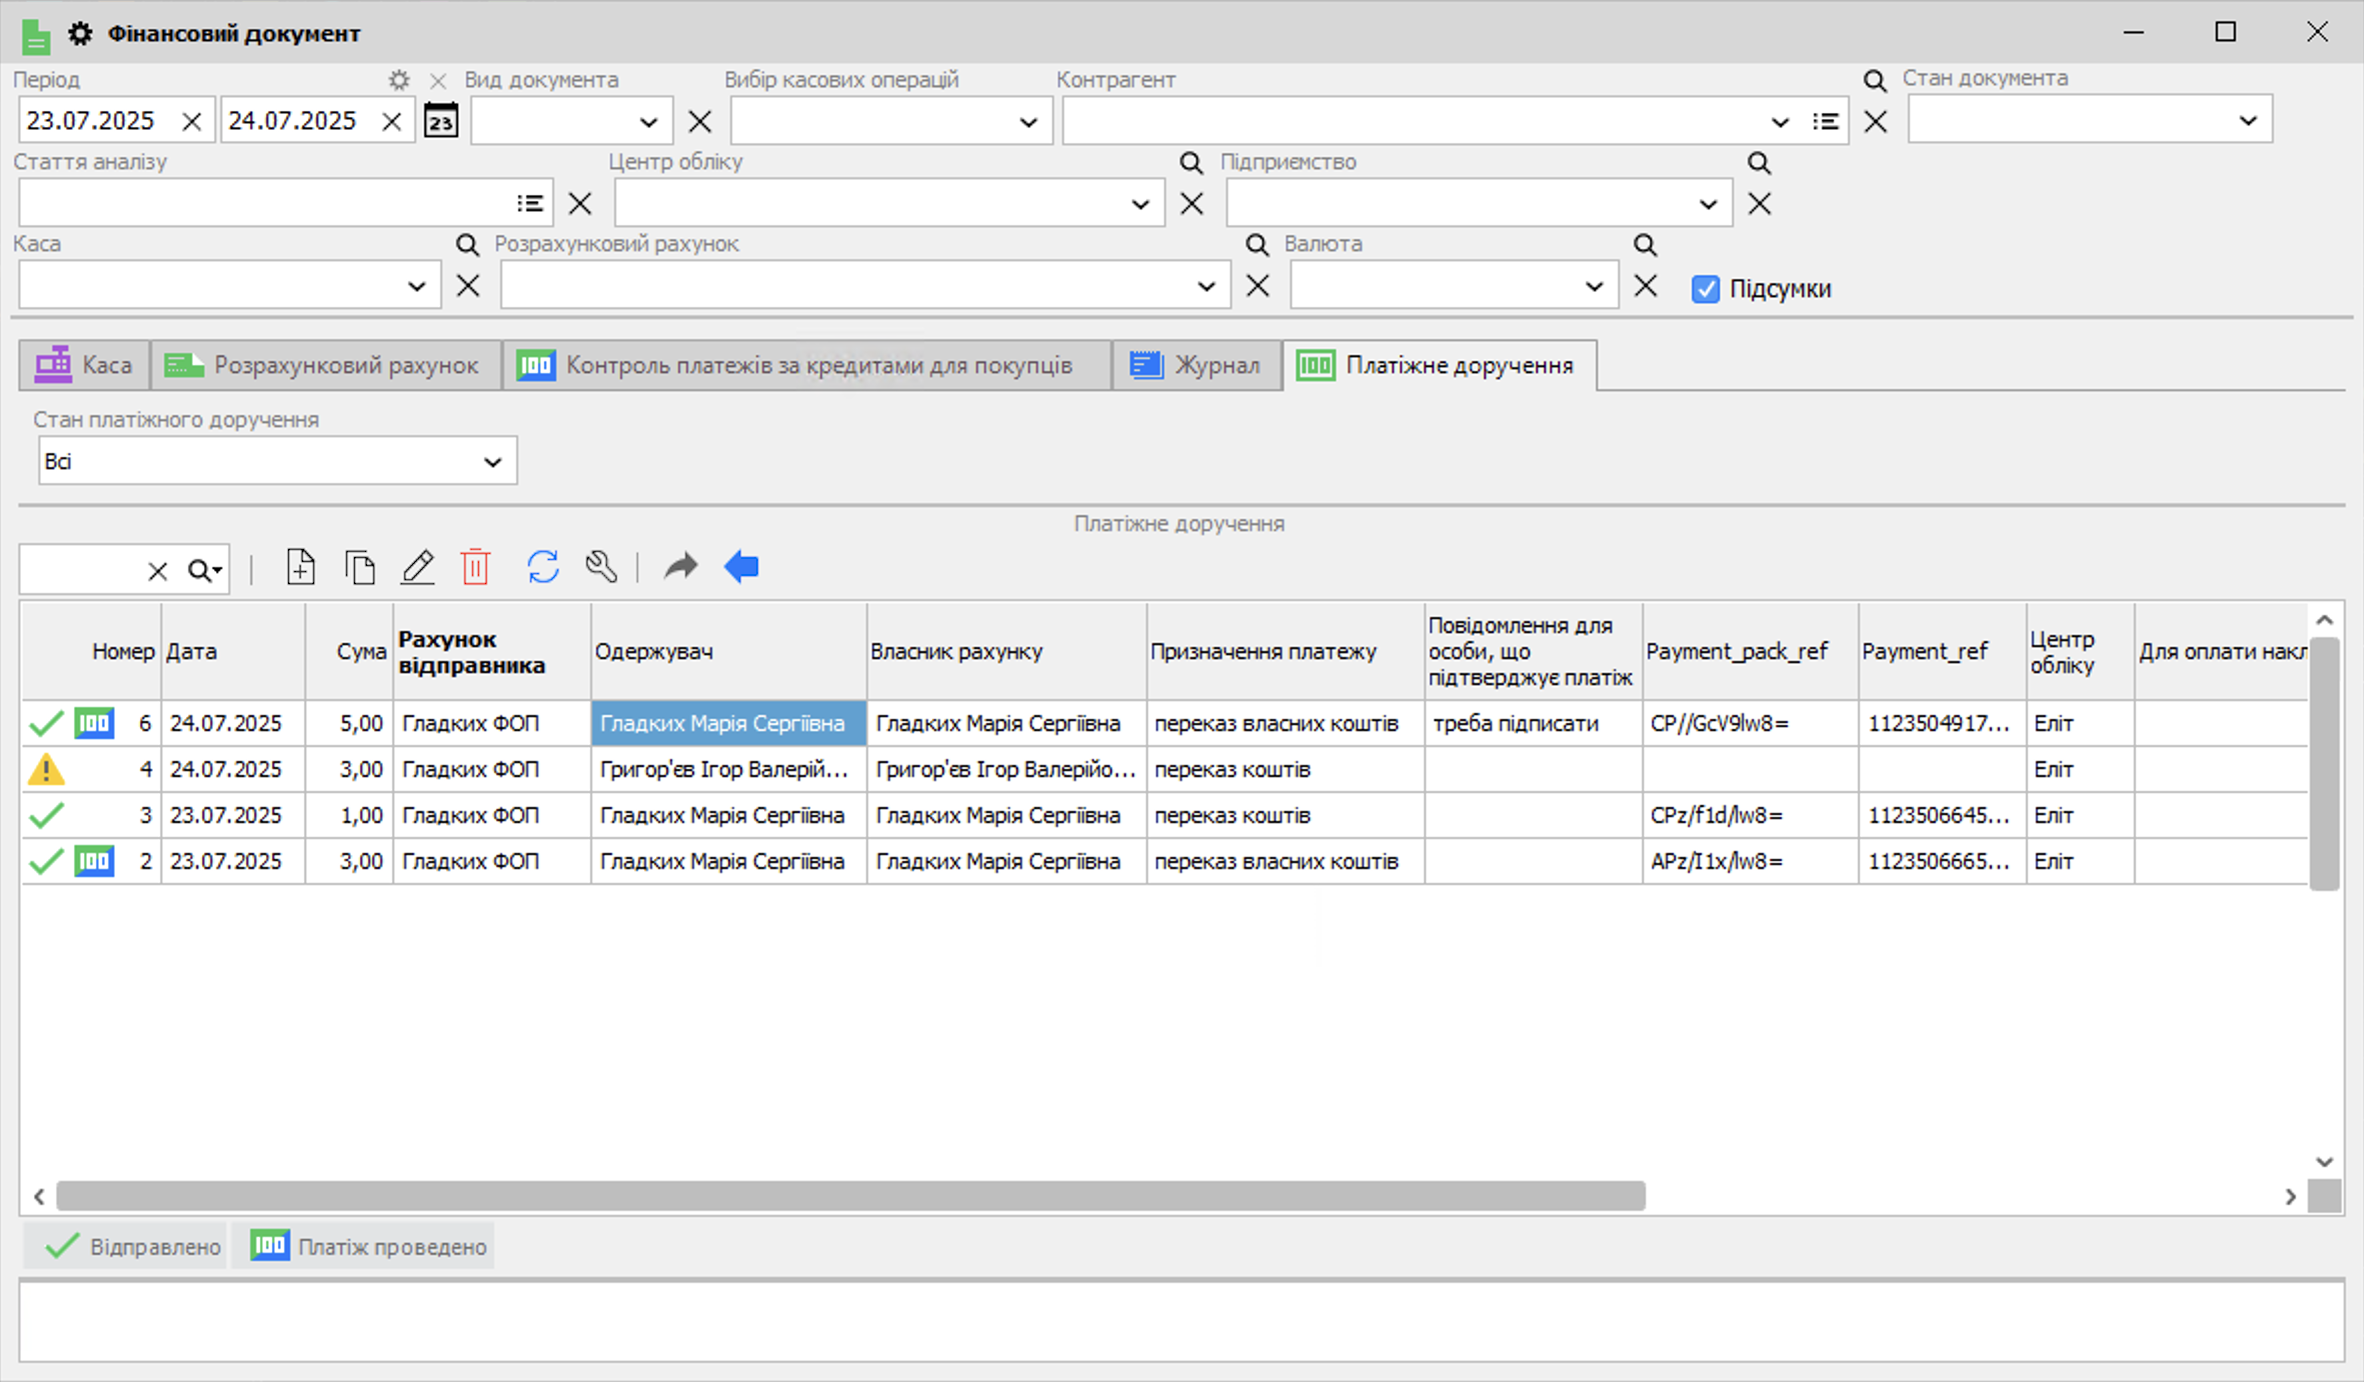Toggle the Відправлено status filter
This screenshot has height=1382, width=2364.
128,1246
